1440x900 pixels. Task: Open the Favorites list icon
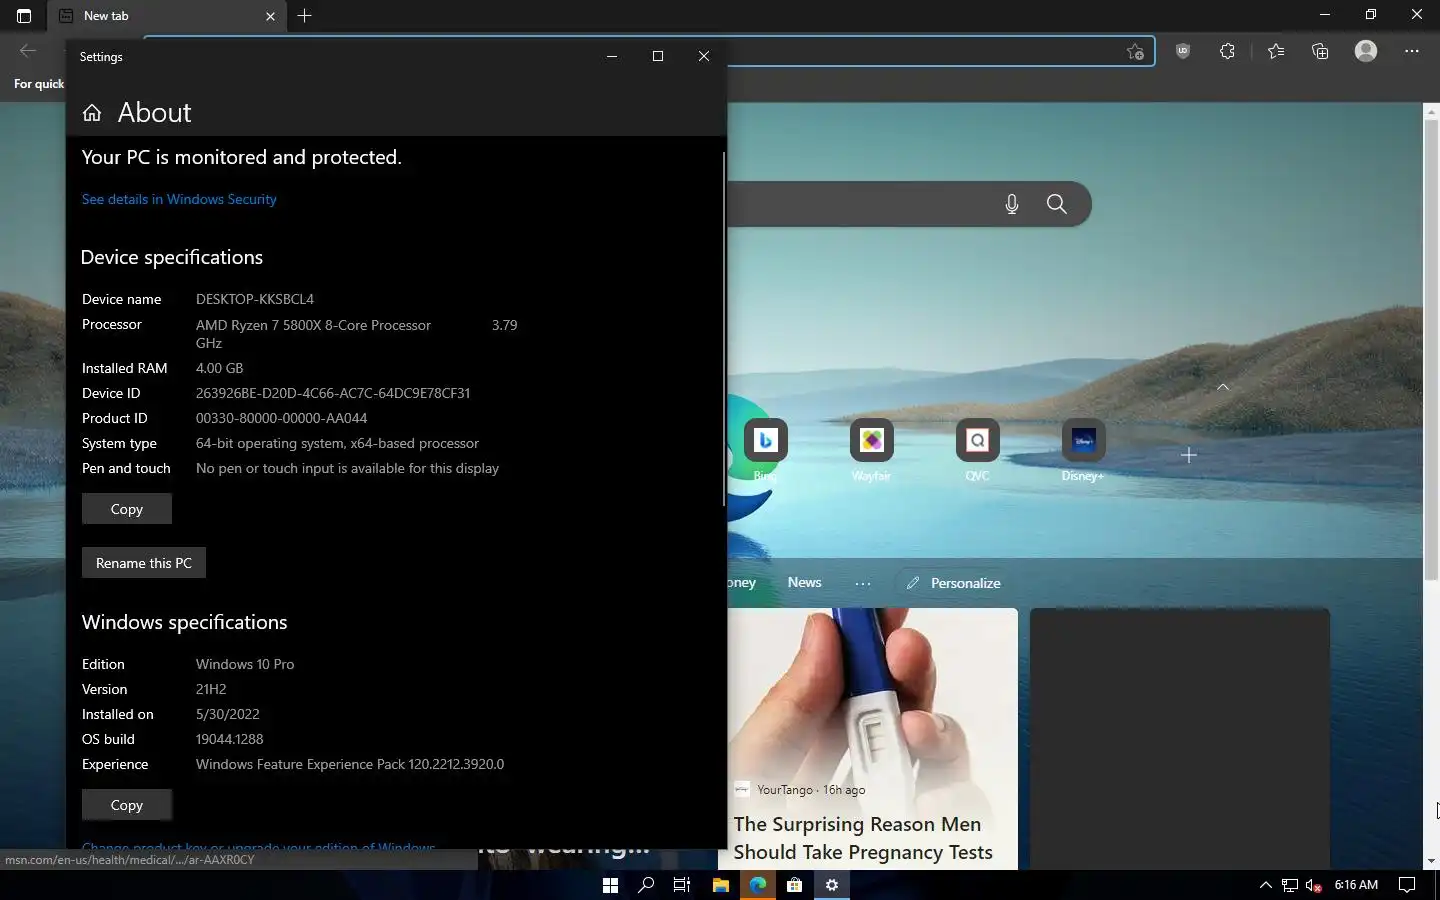[x=1276, y=51]
